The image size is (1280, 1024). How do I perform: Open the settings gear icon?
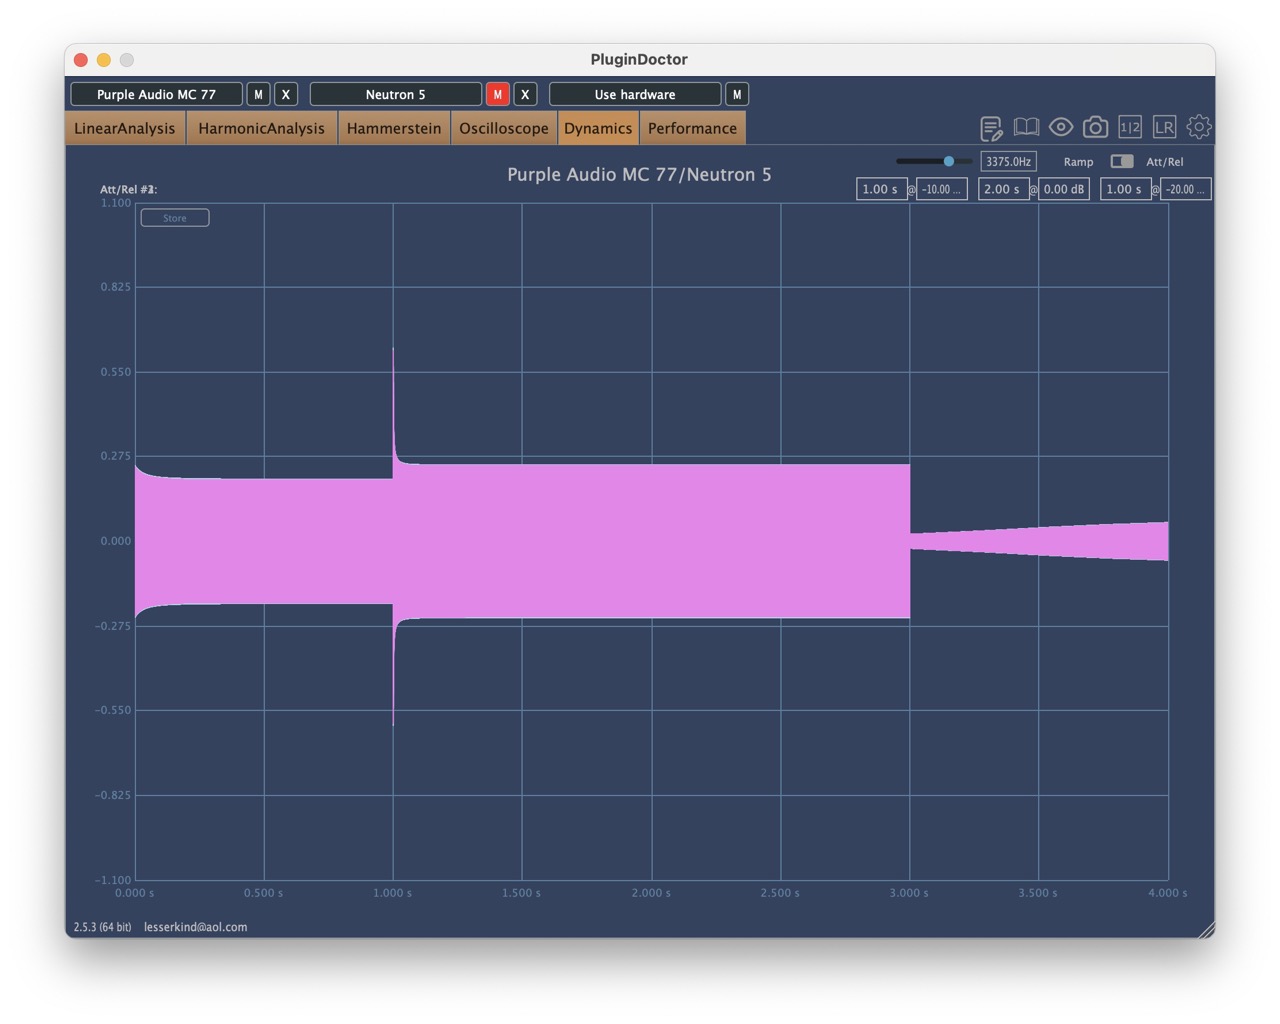[1198, 127]
